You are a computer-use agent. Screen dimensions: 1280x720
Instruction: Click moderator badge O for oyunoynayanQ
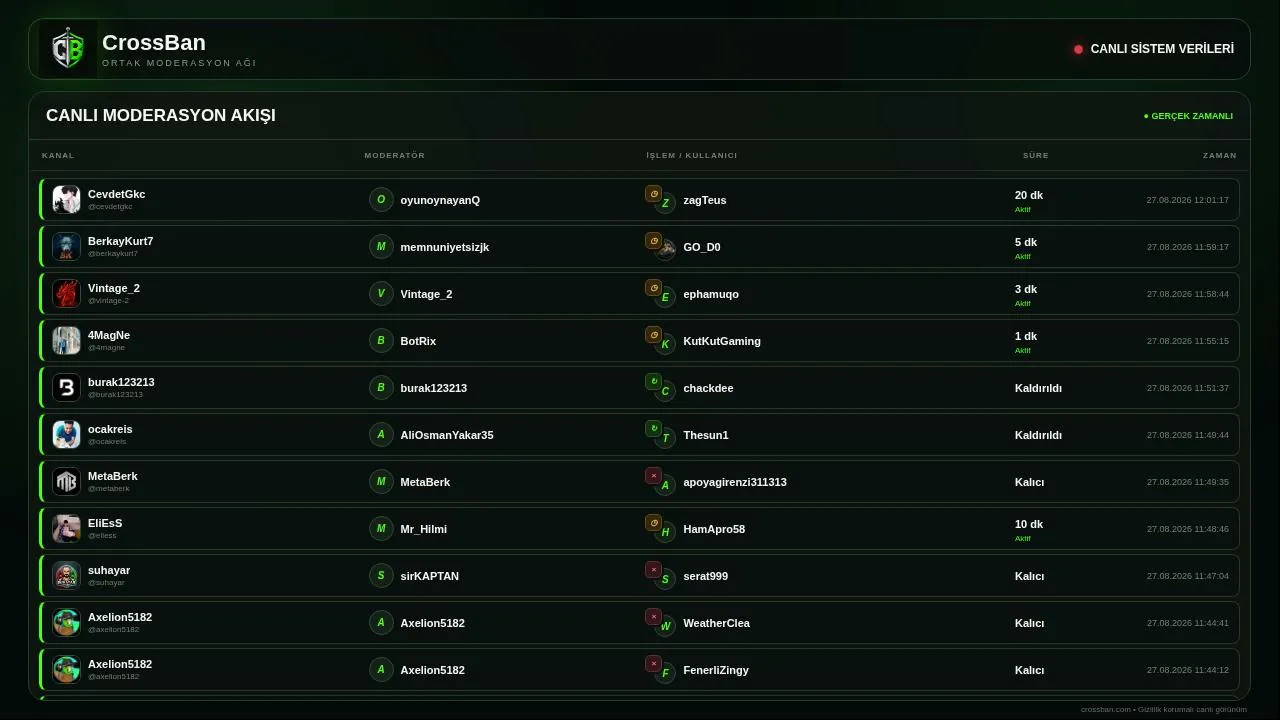point(381,199)
